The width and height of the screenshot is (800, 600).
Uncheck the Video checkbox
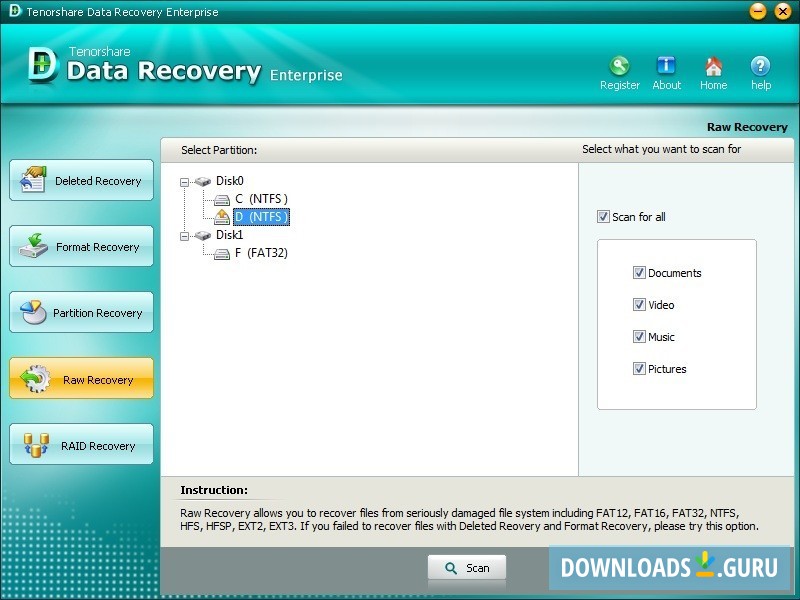639,305
